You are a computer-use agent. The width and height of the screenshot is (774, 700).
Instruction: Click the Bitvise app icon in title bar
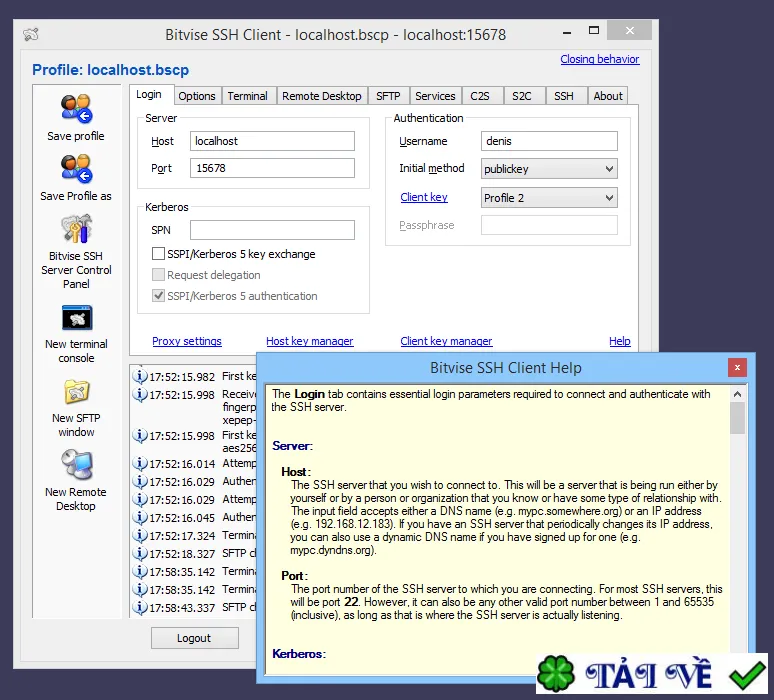tap(31, 34)
